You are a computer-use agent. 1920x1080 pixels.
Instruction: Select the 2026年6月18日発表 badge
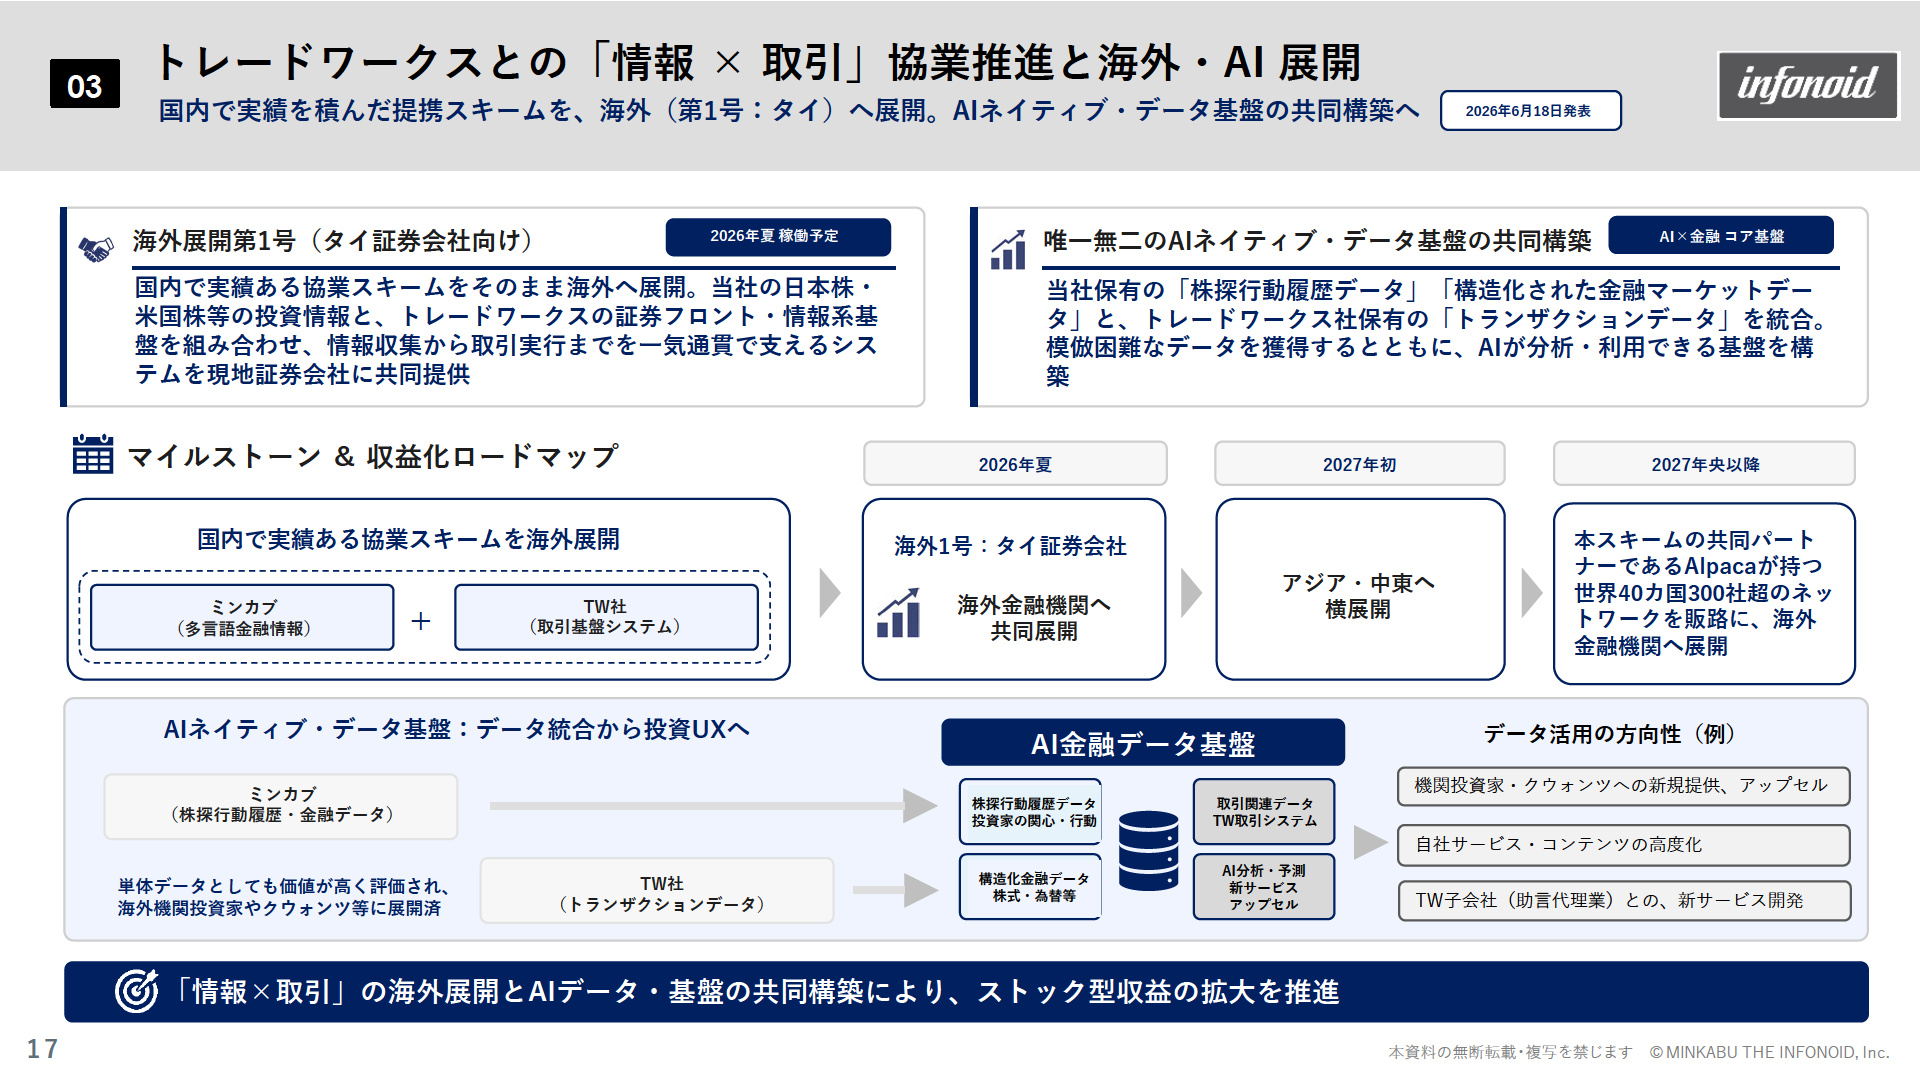1530,111
